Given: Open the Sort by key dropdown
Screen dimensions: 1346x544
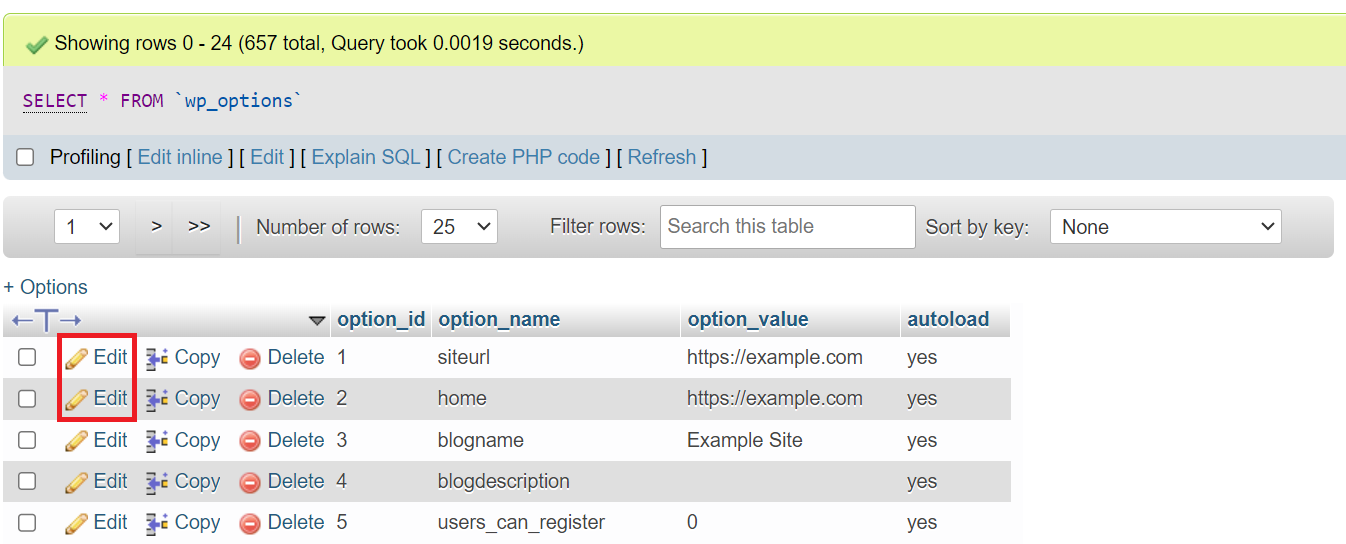Looking at the screenshot, I should 1165,227.
